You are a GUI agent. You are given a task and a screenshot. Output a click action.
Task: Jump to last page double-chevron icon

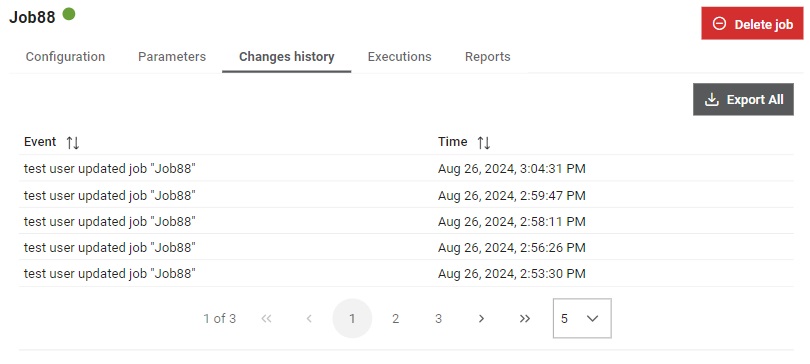point(524,319)
